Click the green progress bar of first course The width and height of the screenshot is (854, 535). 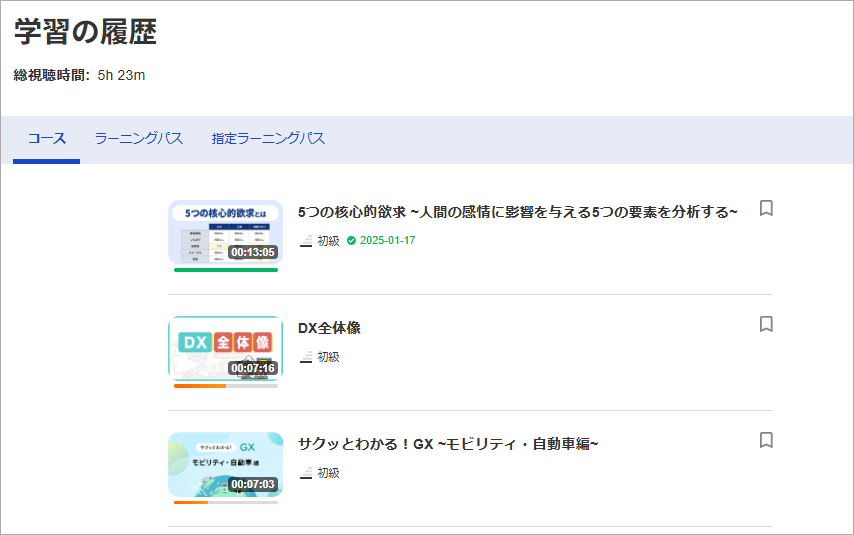click(225, 269)
